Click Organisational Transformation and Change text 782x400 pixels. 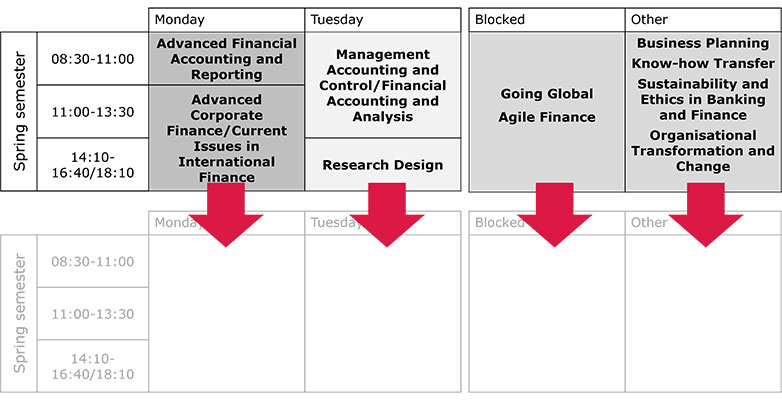[x=703, y=151]
